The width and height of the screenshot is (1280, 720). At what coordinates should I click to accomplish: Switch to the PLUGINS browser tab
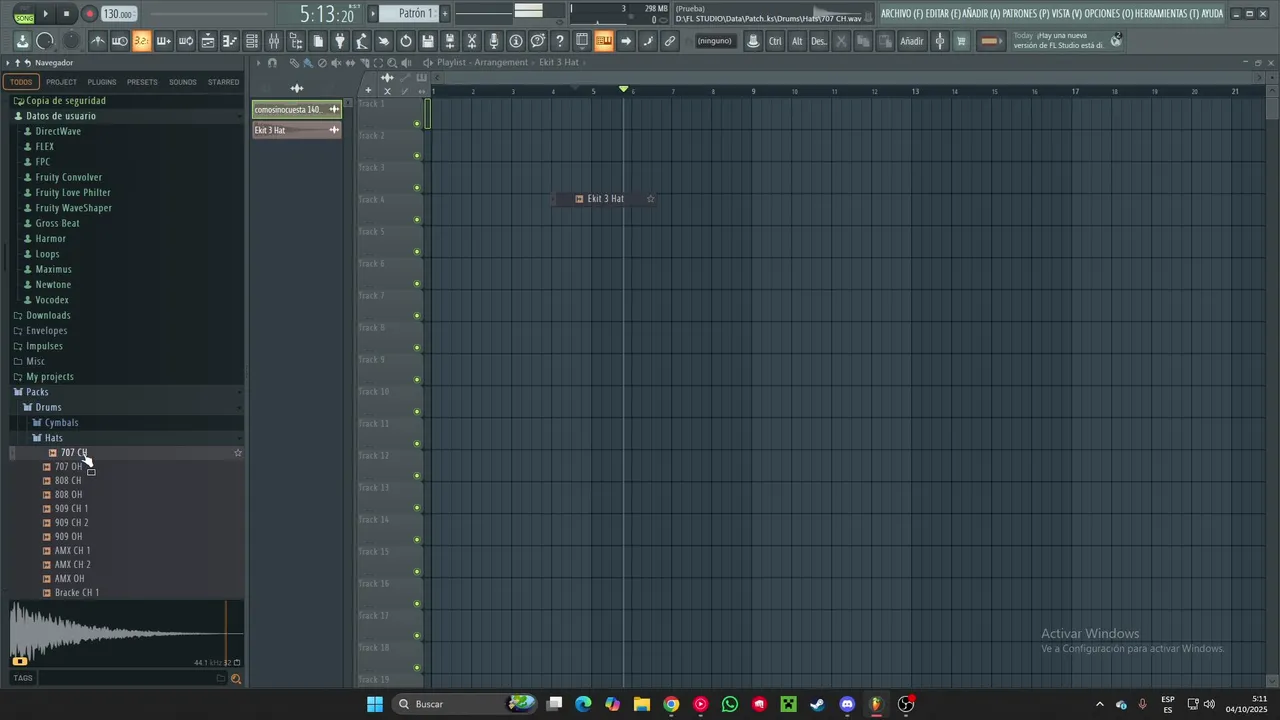pyautogui.click(x=101, y=82)
